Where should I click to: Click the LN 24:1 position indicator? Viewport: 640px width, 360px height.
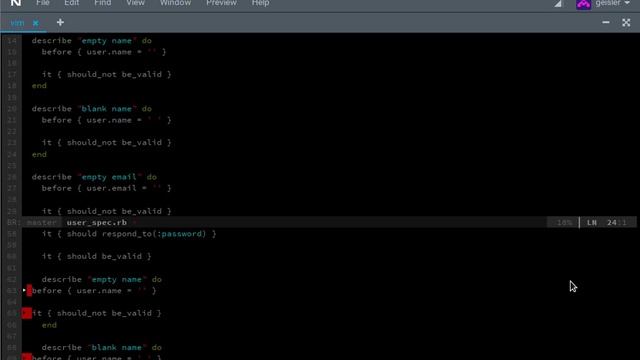[608, 222]
